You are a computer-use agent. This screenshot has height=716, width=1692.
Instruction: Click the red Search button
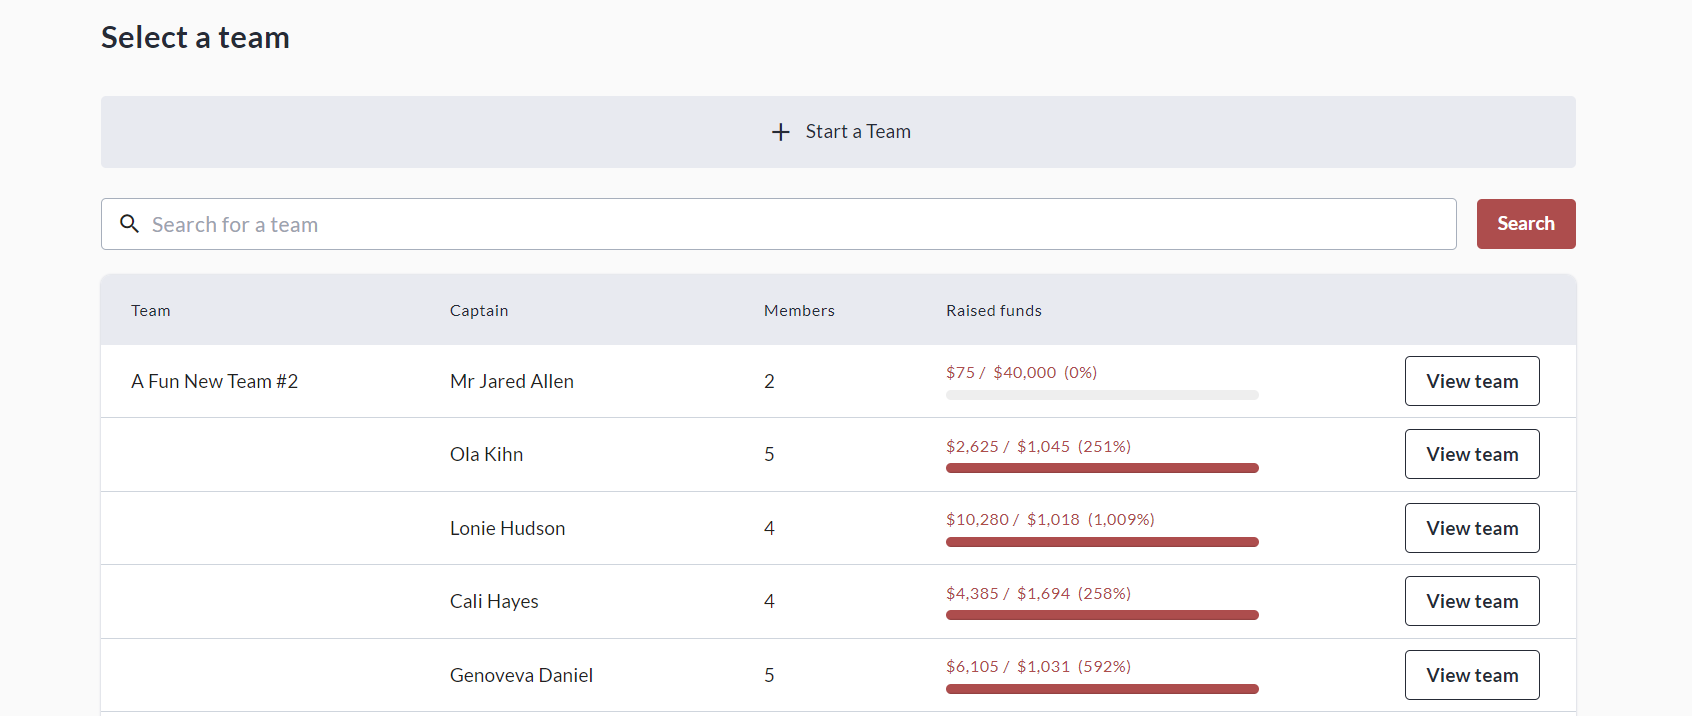[x=1525, y=224]
